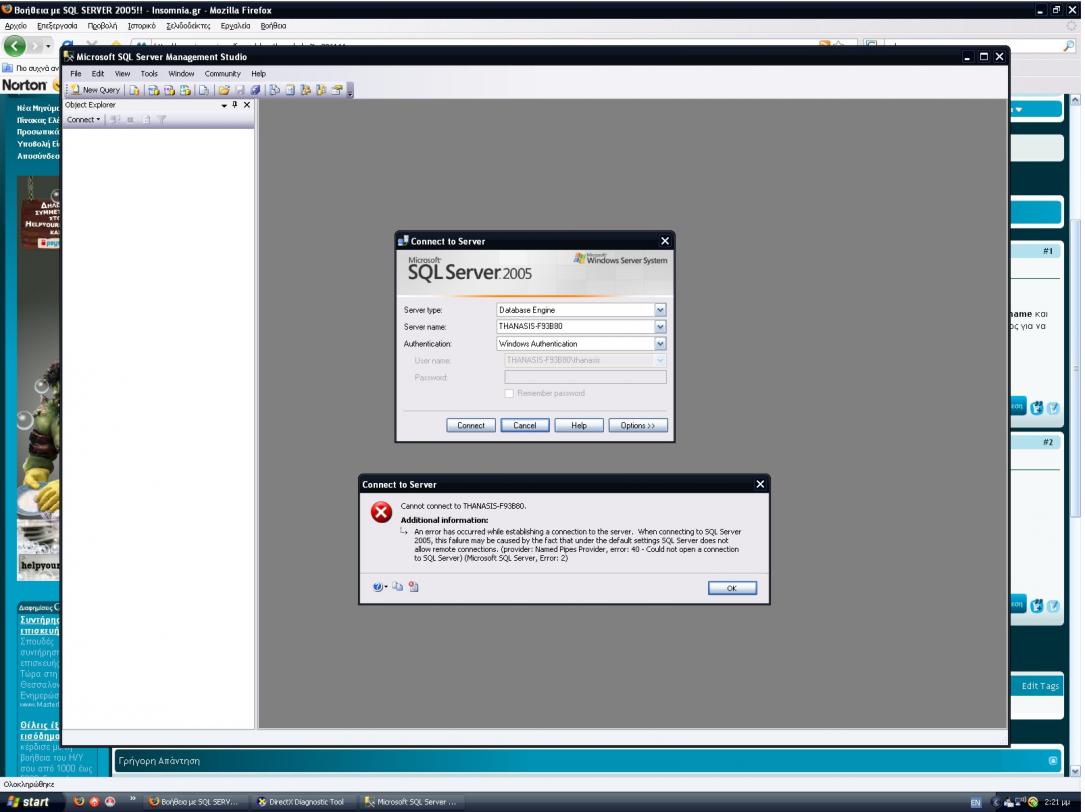
Task: Open the Window menu in Management Studio
Action: coord(181,73)
